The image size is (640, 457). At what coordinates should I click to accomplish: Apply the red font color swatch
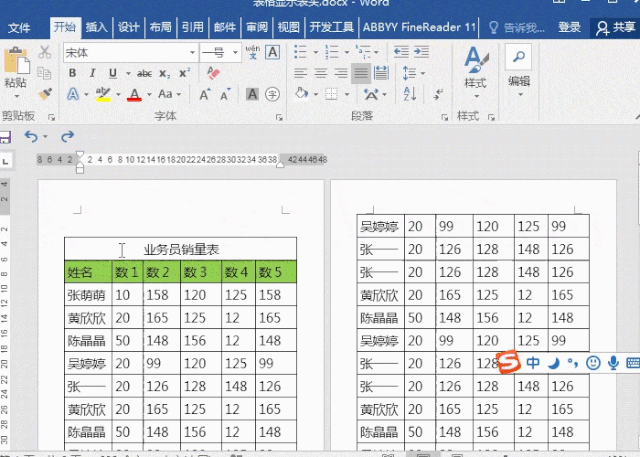tap(134, 94)
